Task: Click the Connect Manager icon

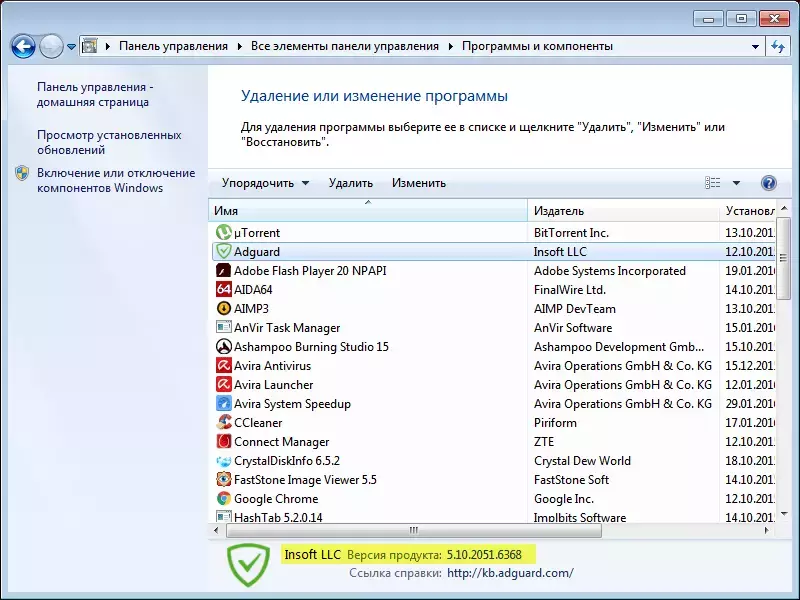Action: tap(223, 442)
